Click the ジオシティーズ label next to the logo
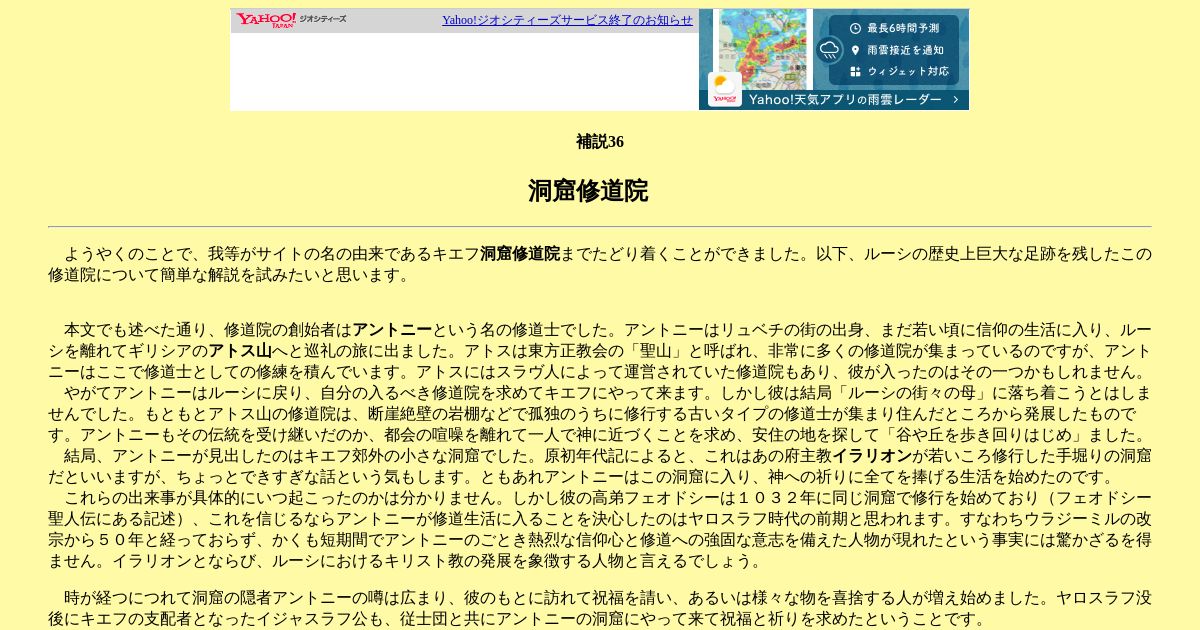The width and height of the screenshot is (1200, 630). (x=323, y=19)
